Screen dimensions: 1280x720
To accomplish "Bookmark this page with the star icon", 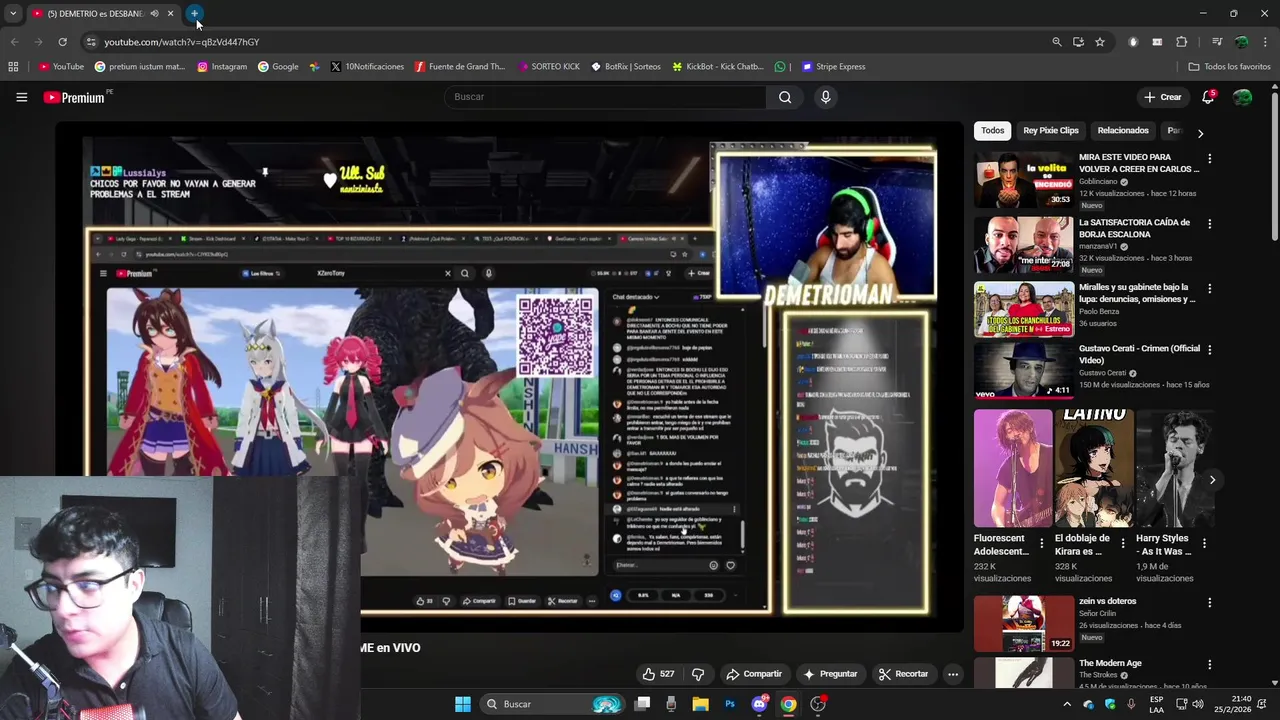I will pos(1100,42).
